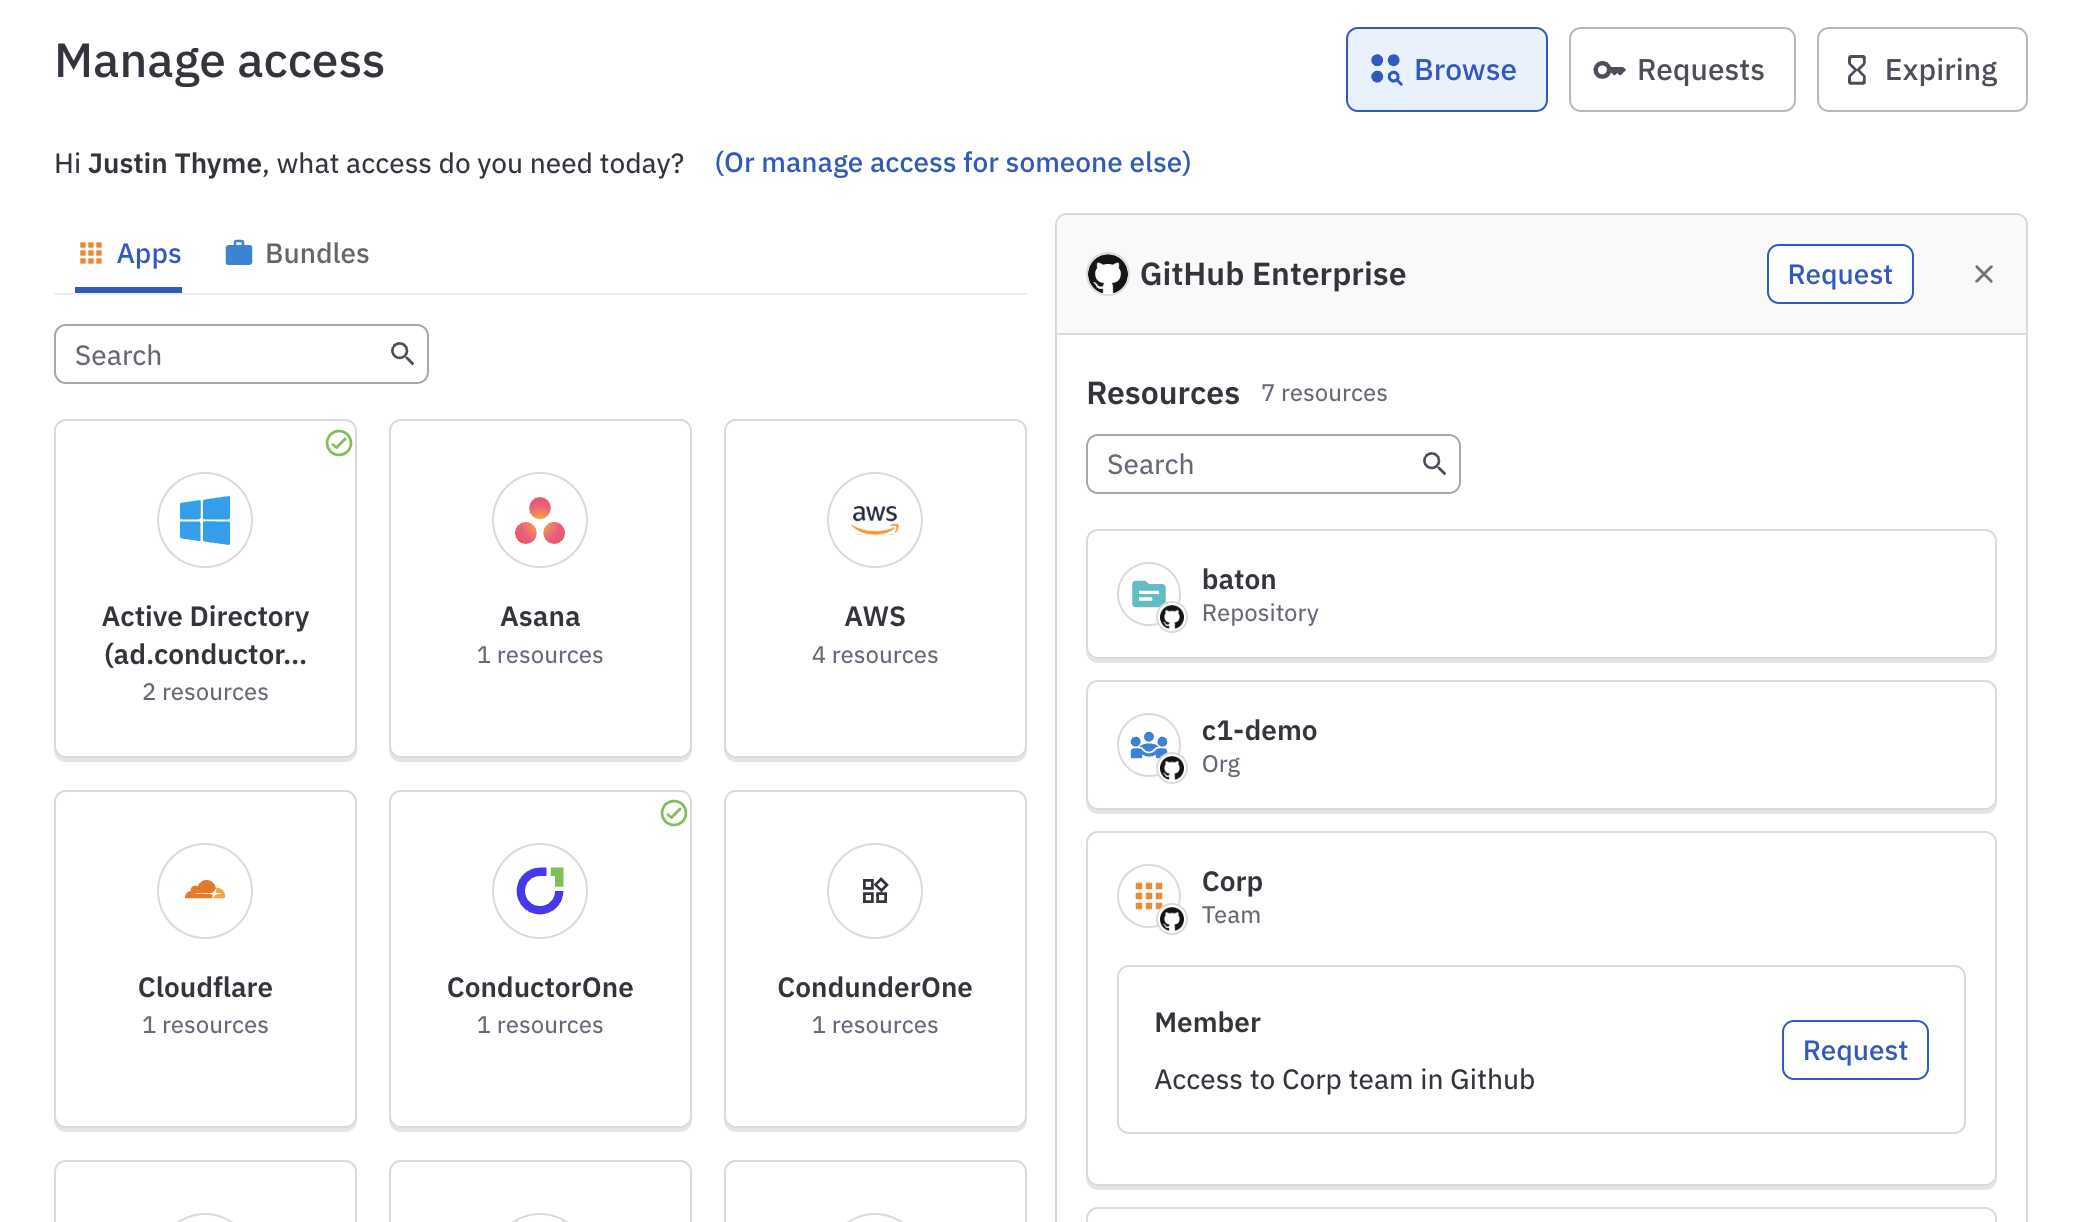The image size is (2084, 1222).
Task: Click the Cloudflare cloud logo icon
Action: pos(205,891)
